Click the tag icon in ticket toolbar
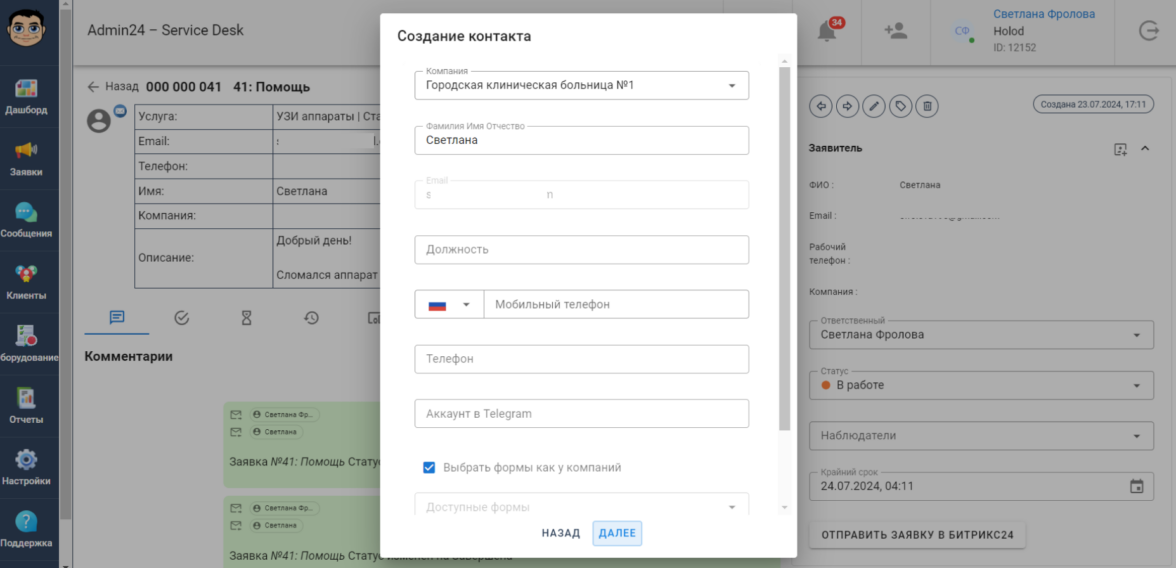1176x568 pixels. click(900, 105)
